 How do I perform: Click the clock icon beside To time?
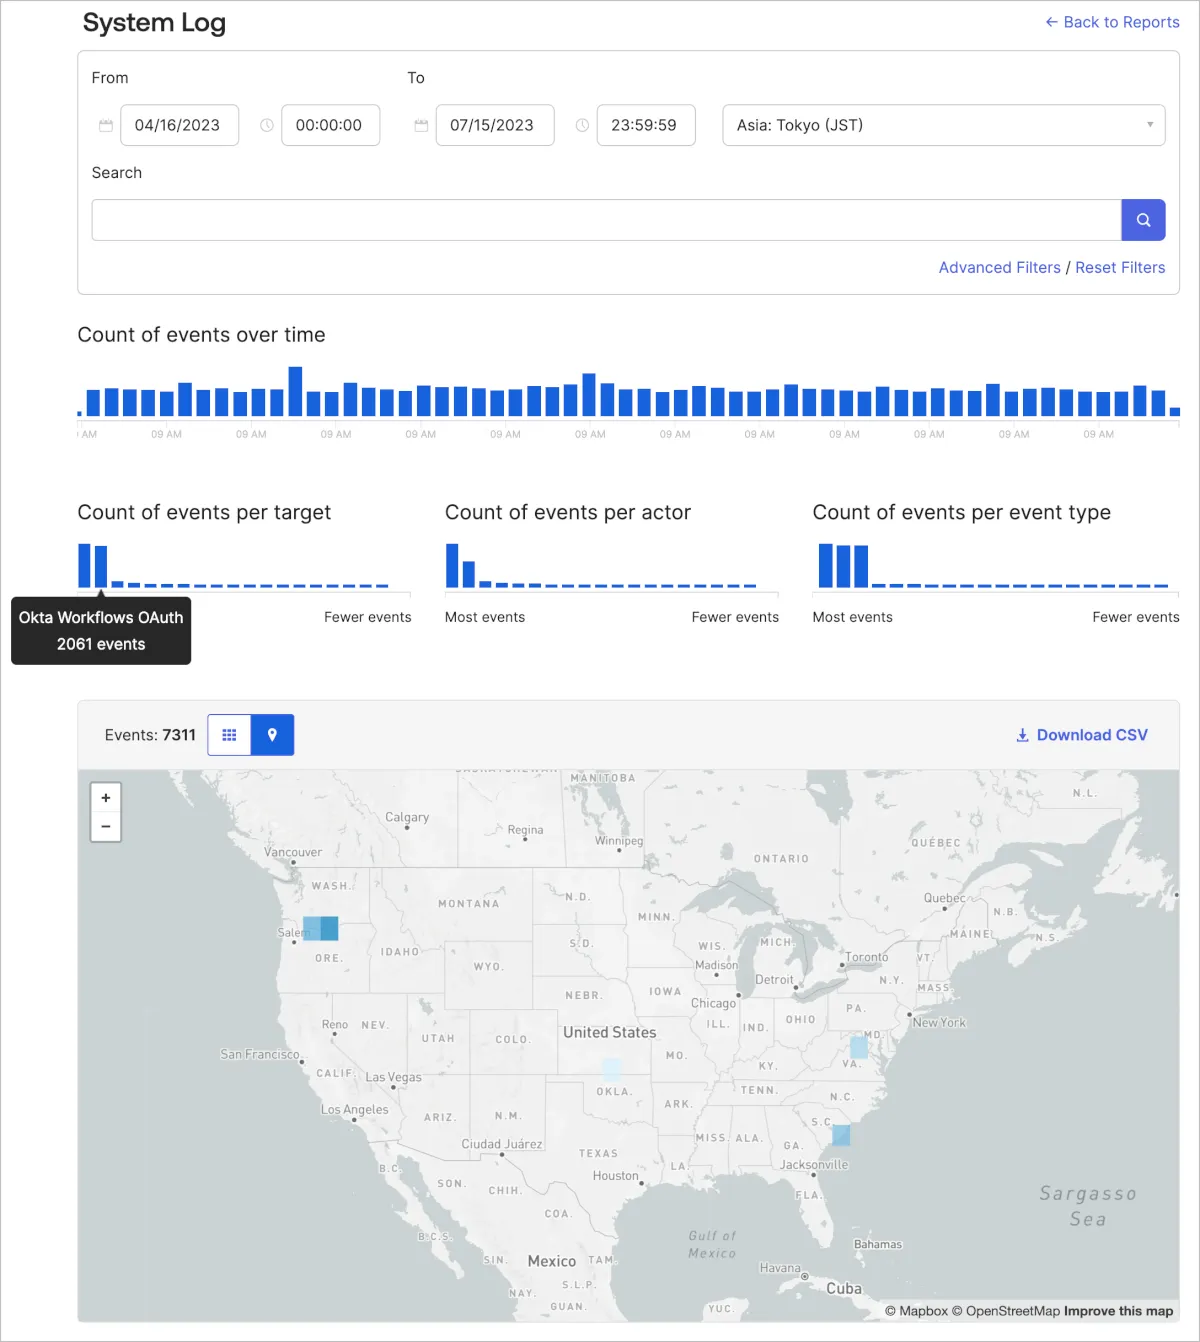pyautogui.click(x=582, y=126)
